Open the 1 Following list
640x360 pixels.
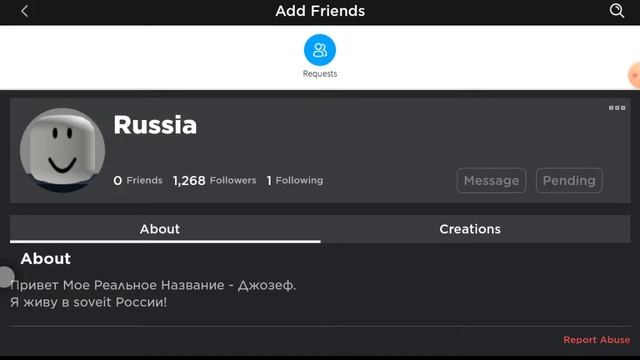[x=295, y=180]
